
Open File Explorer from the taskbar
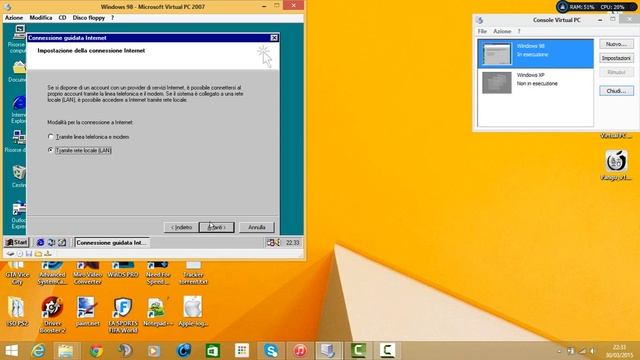click(x=65, y=351)
